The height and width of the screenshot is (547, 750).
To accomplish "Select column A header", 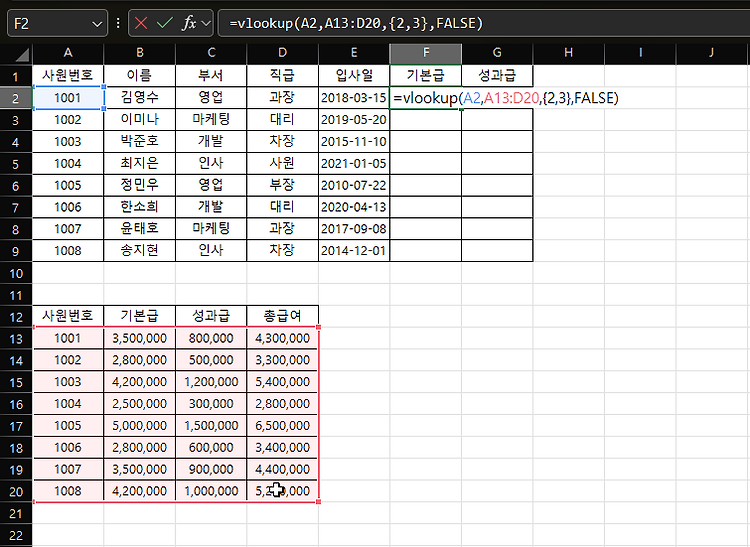I will coord(68,53).
